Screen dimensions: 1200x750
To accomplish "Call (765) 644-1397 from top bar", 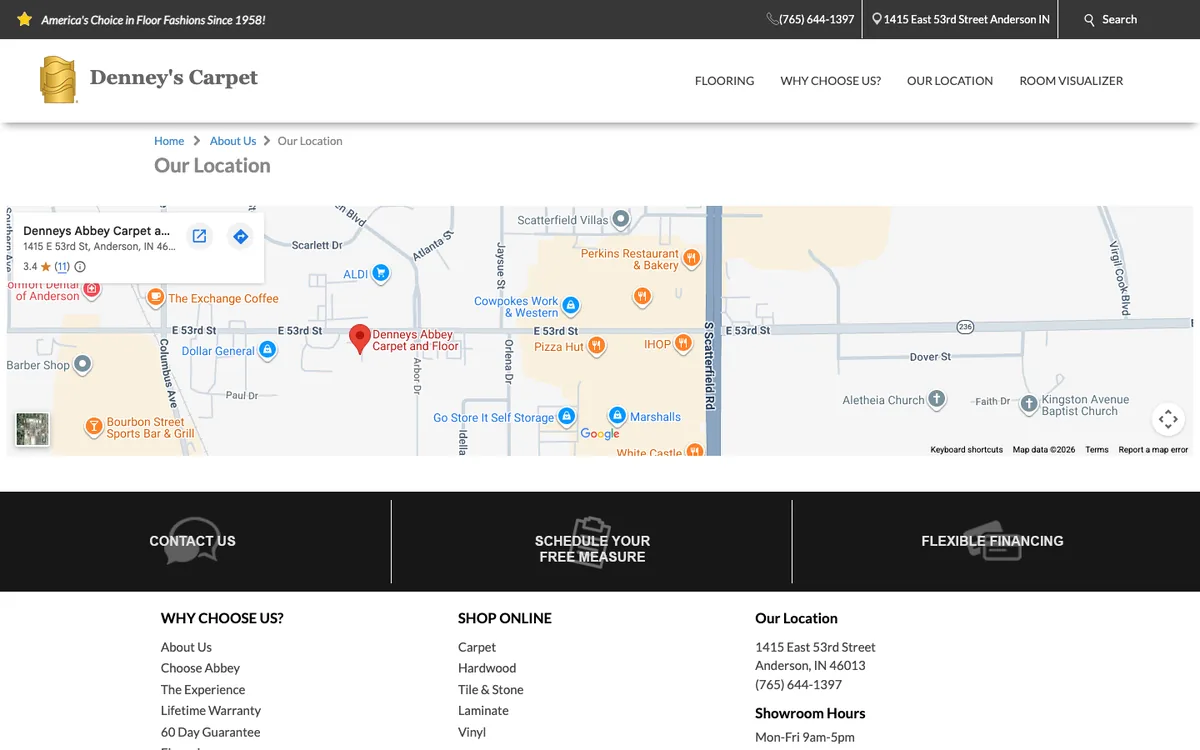I will point(817,19).
